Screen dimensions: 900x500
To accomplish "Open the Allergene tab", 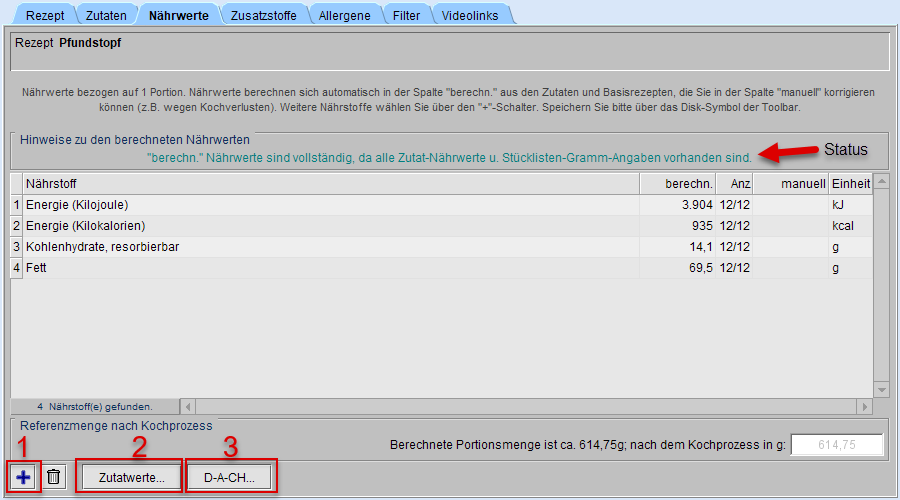I will click(x=344, y=15).
